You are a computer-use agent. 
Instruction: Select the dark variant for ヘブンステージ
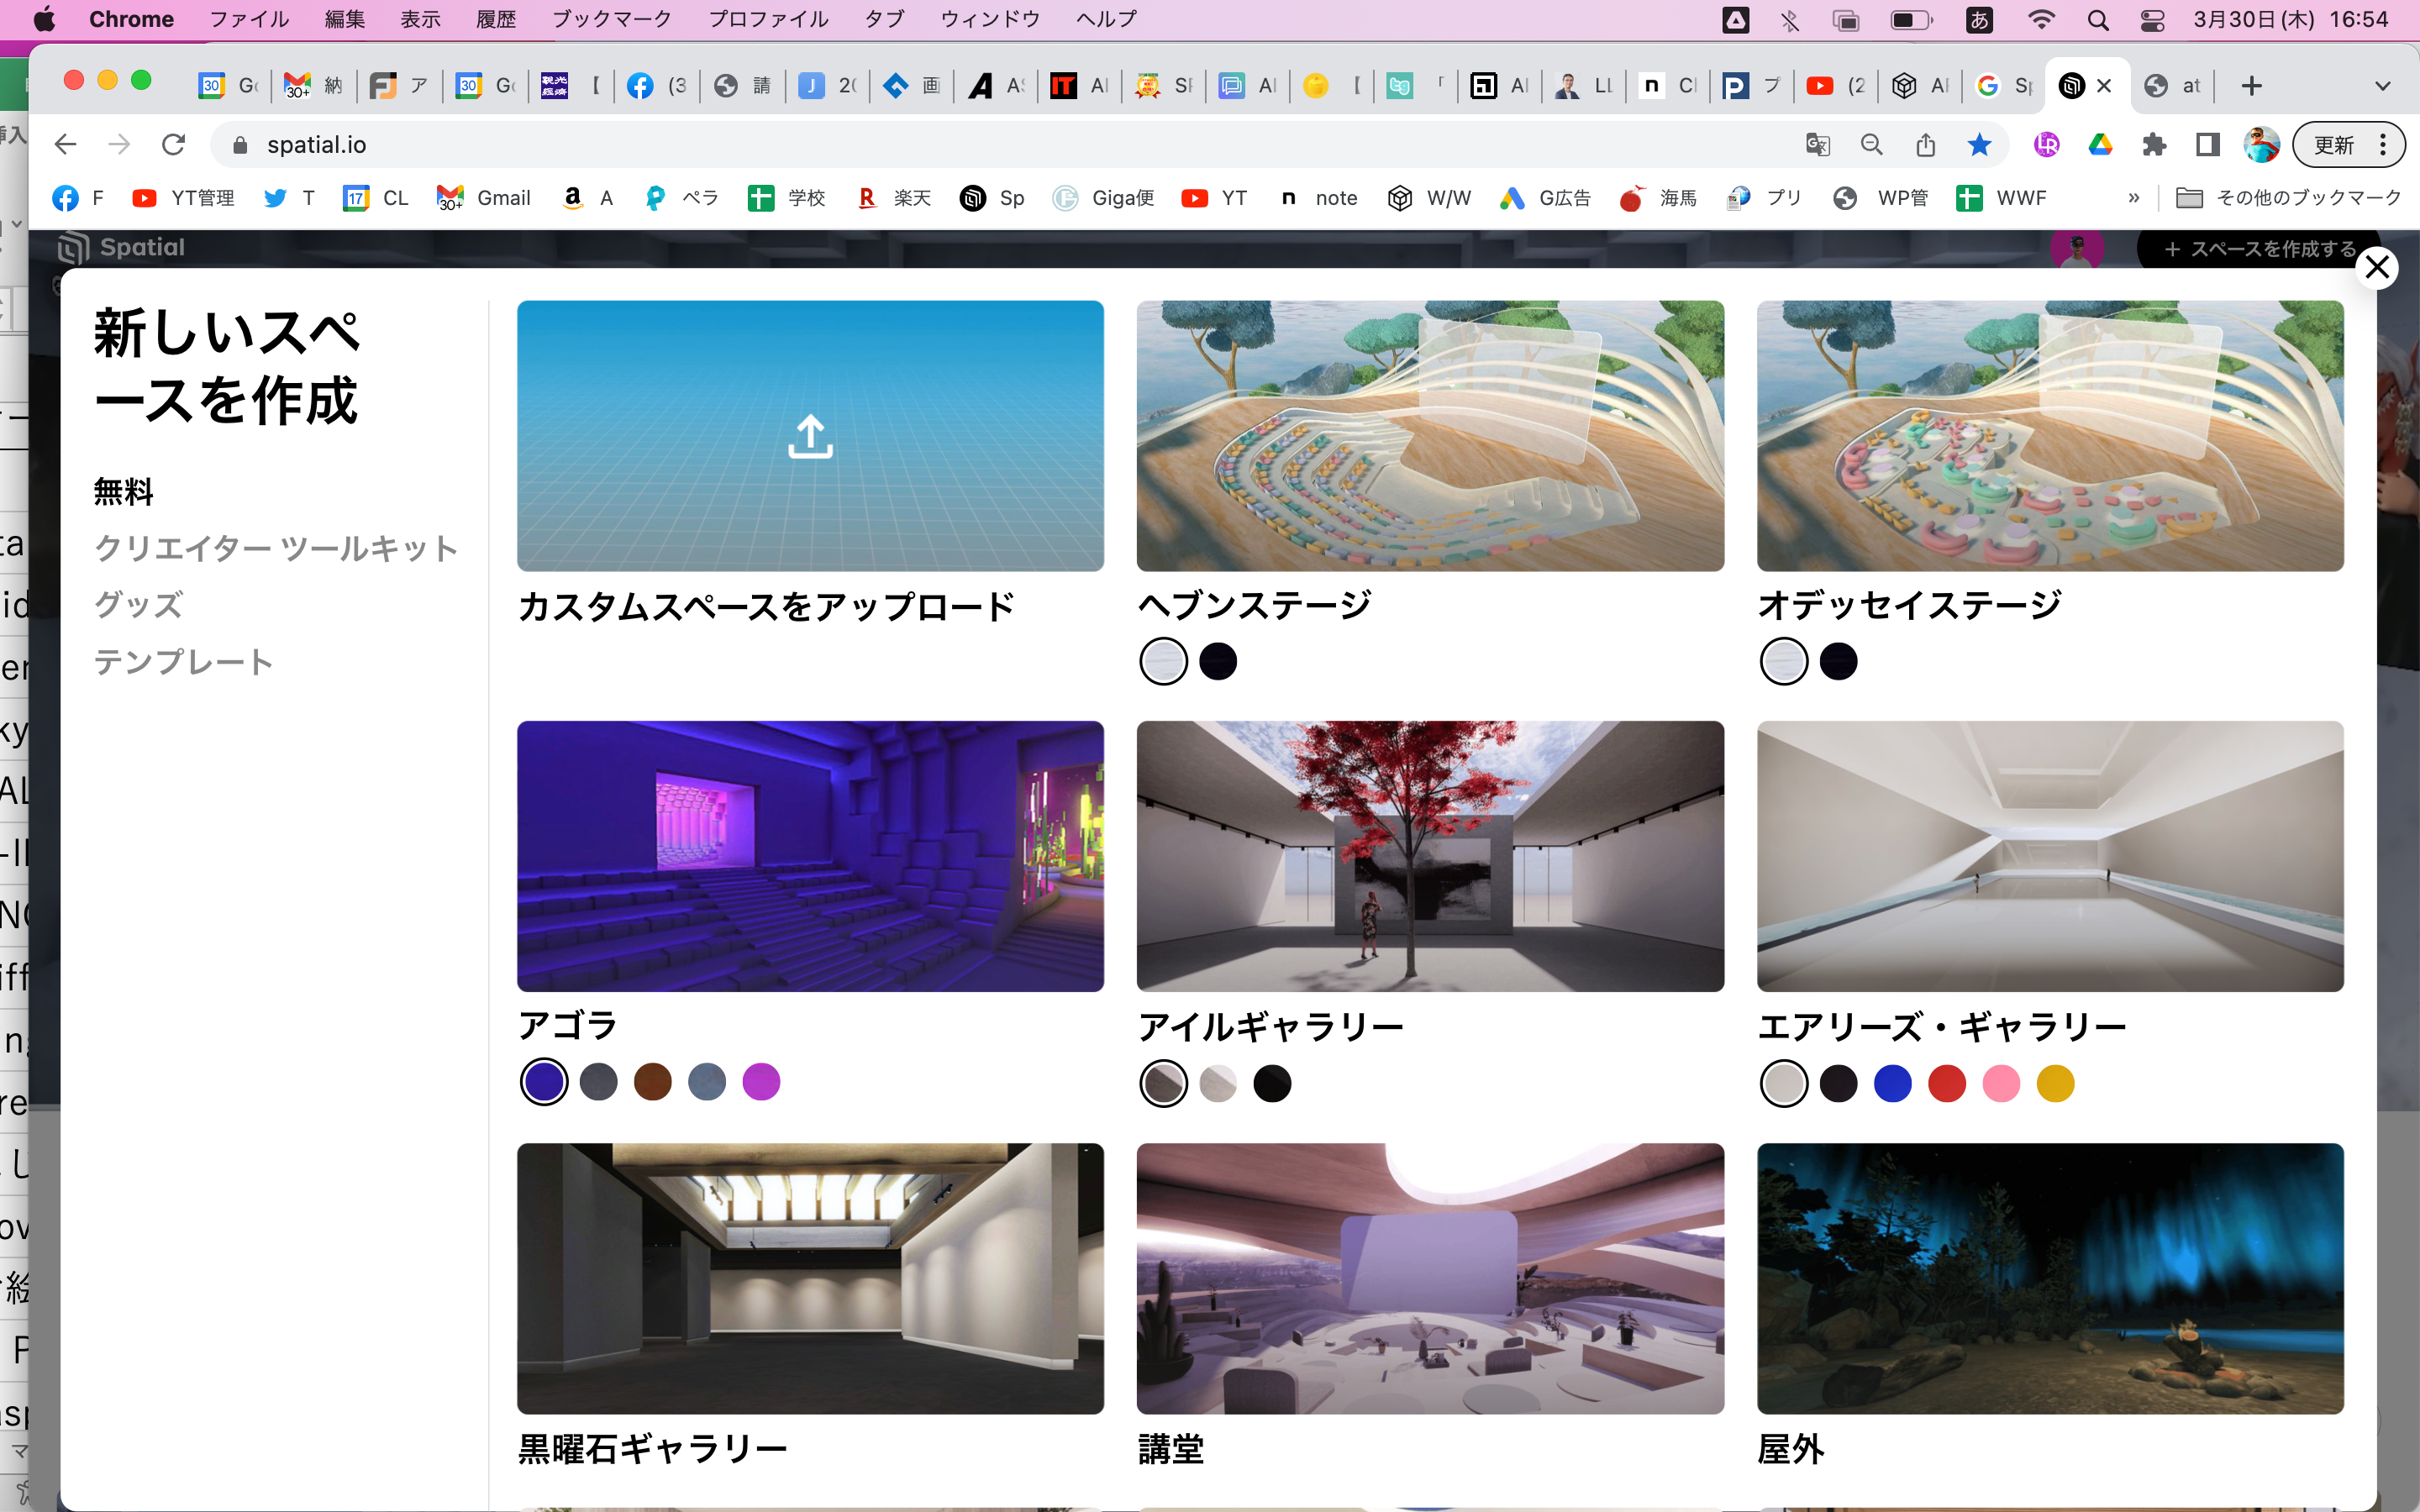coord(1218,661)
